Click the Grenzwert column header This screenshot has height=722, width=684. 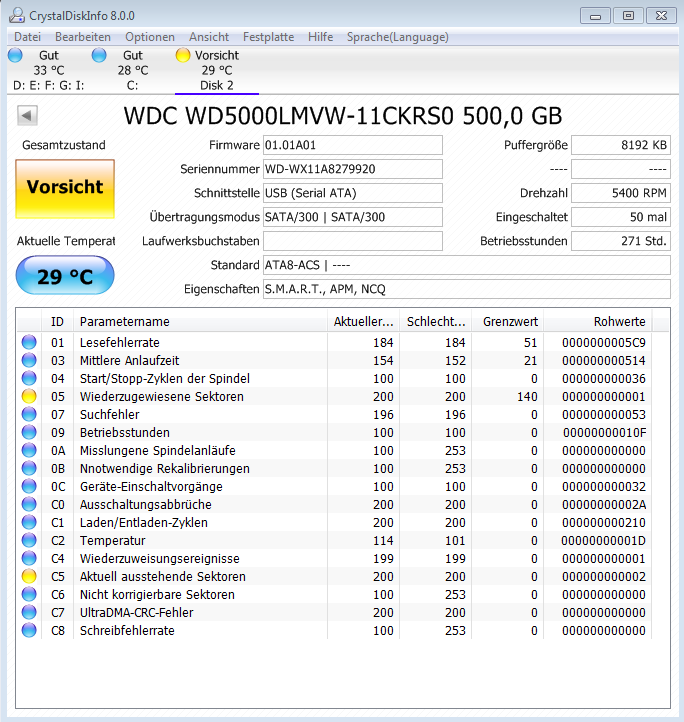pos(508,321)
